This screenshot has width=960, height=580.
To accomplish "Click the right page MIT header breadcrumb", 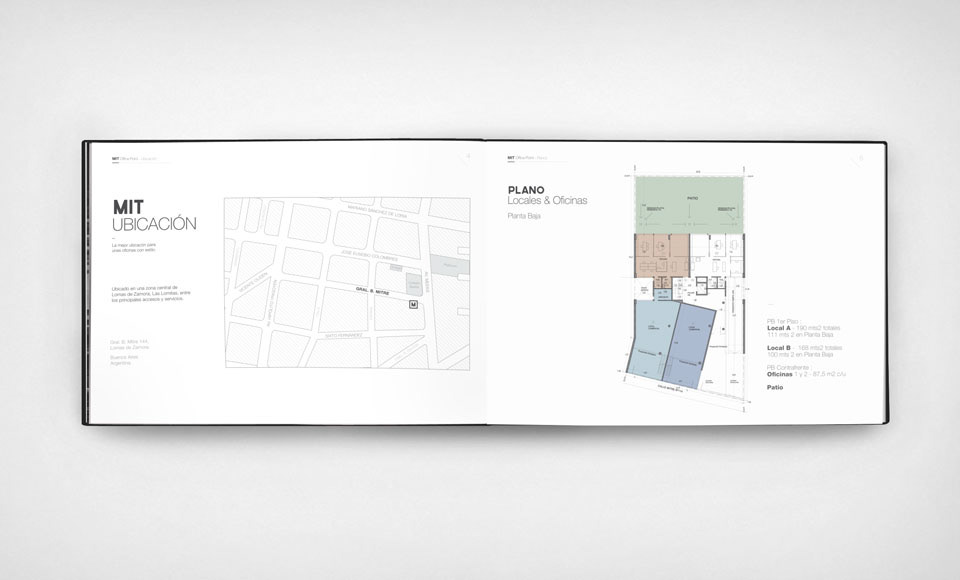I will (527, 158).
